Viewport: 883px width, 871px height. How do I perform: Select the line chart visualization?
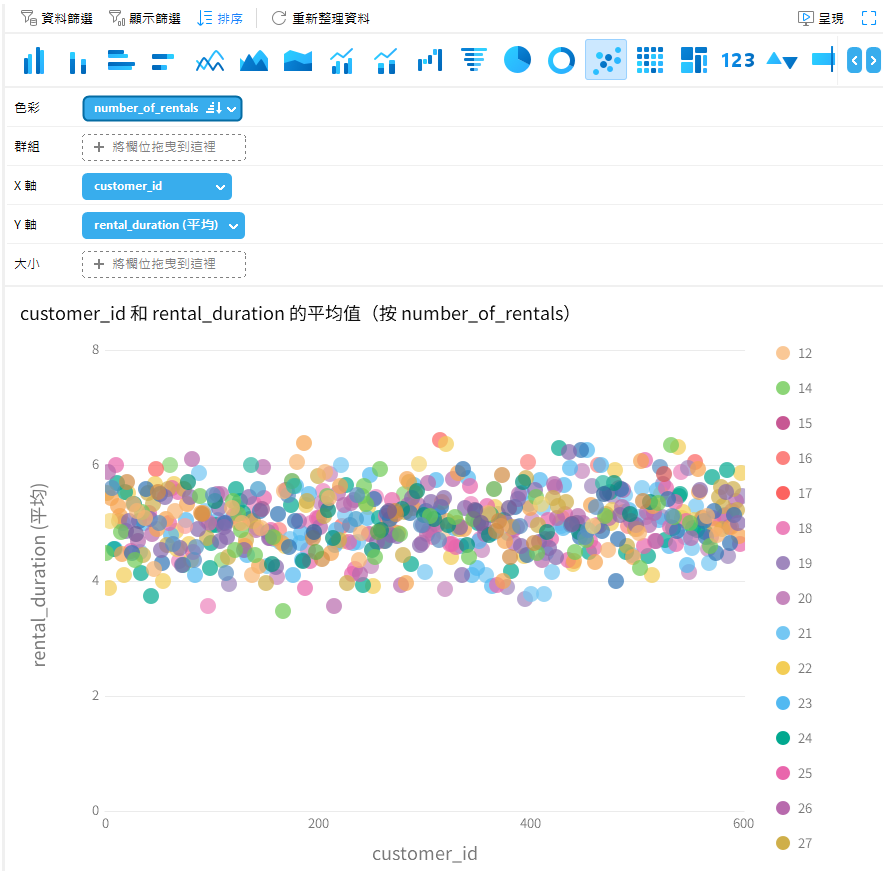click(209, 60)
